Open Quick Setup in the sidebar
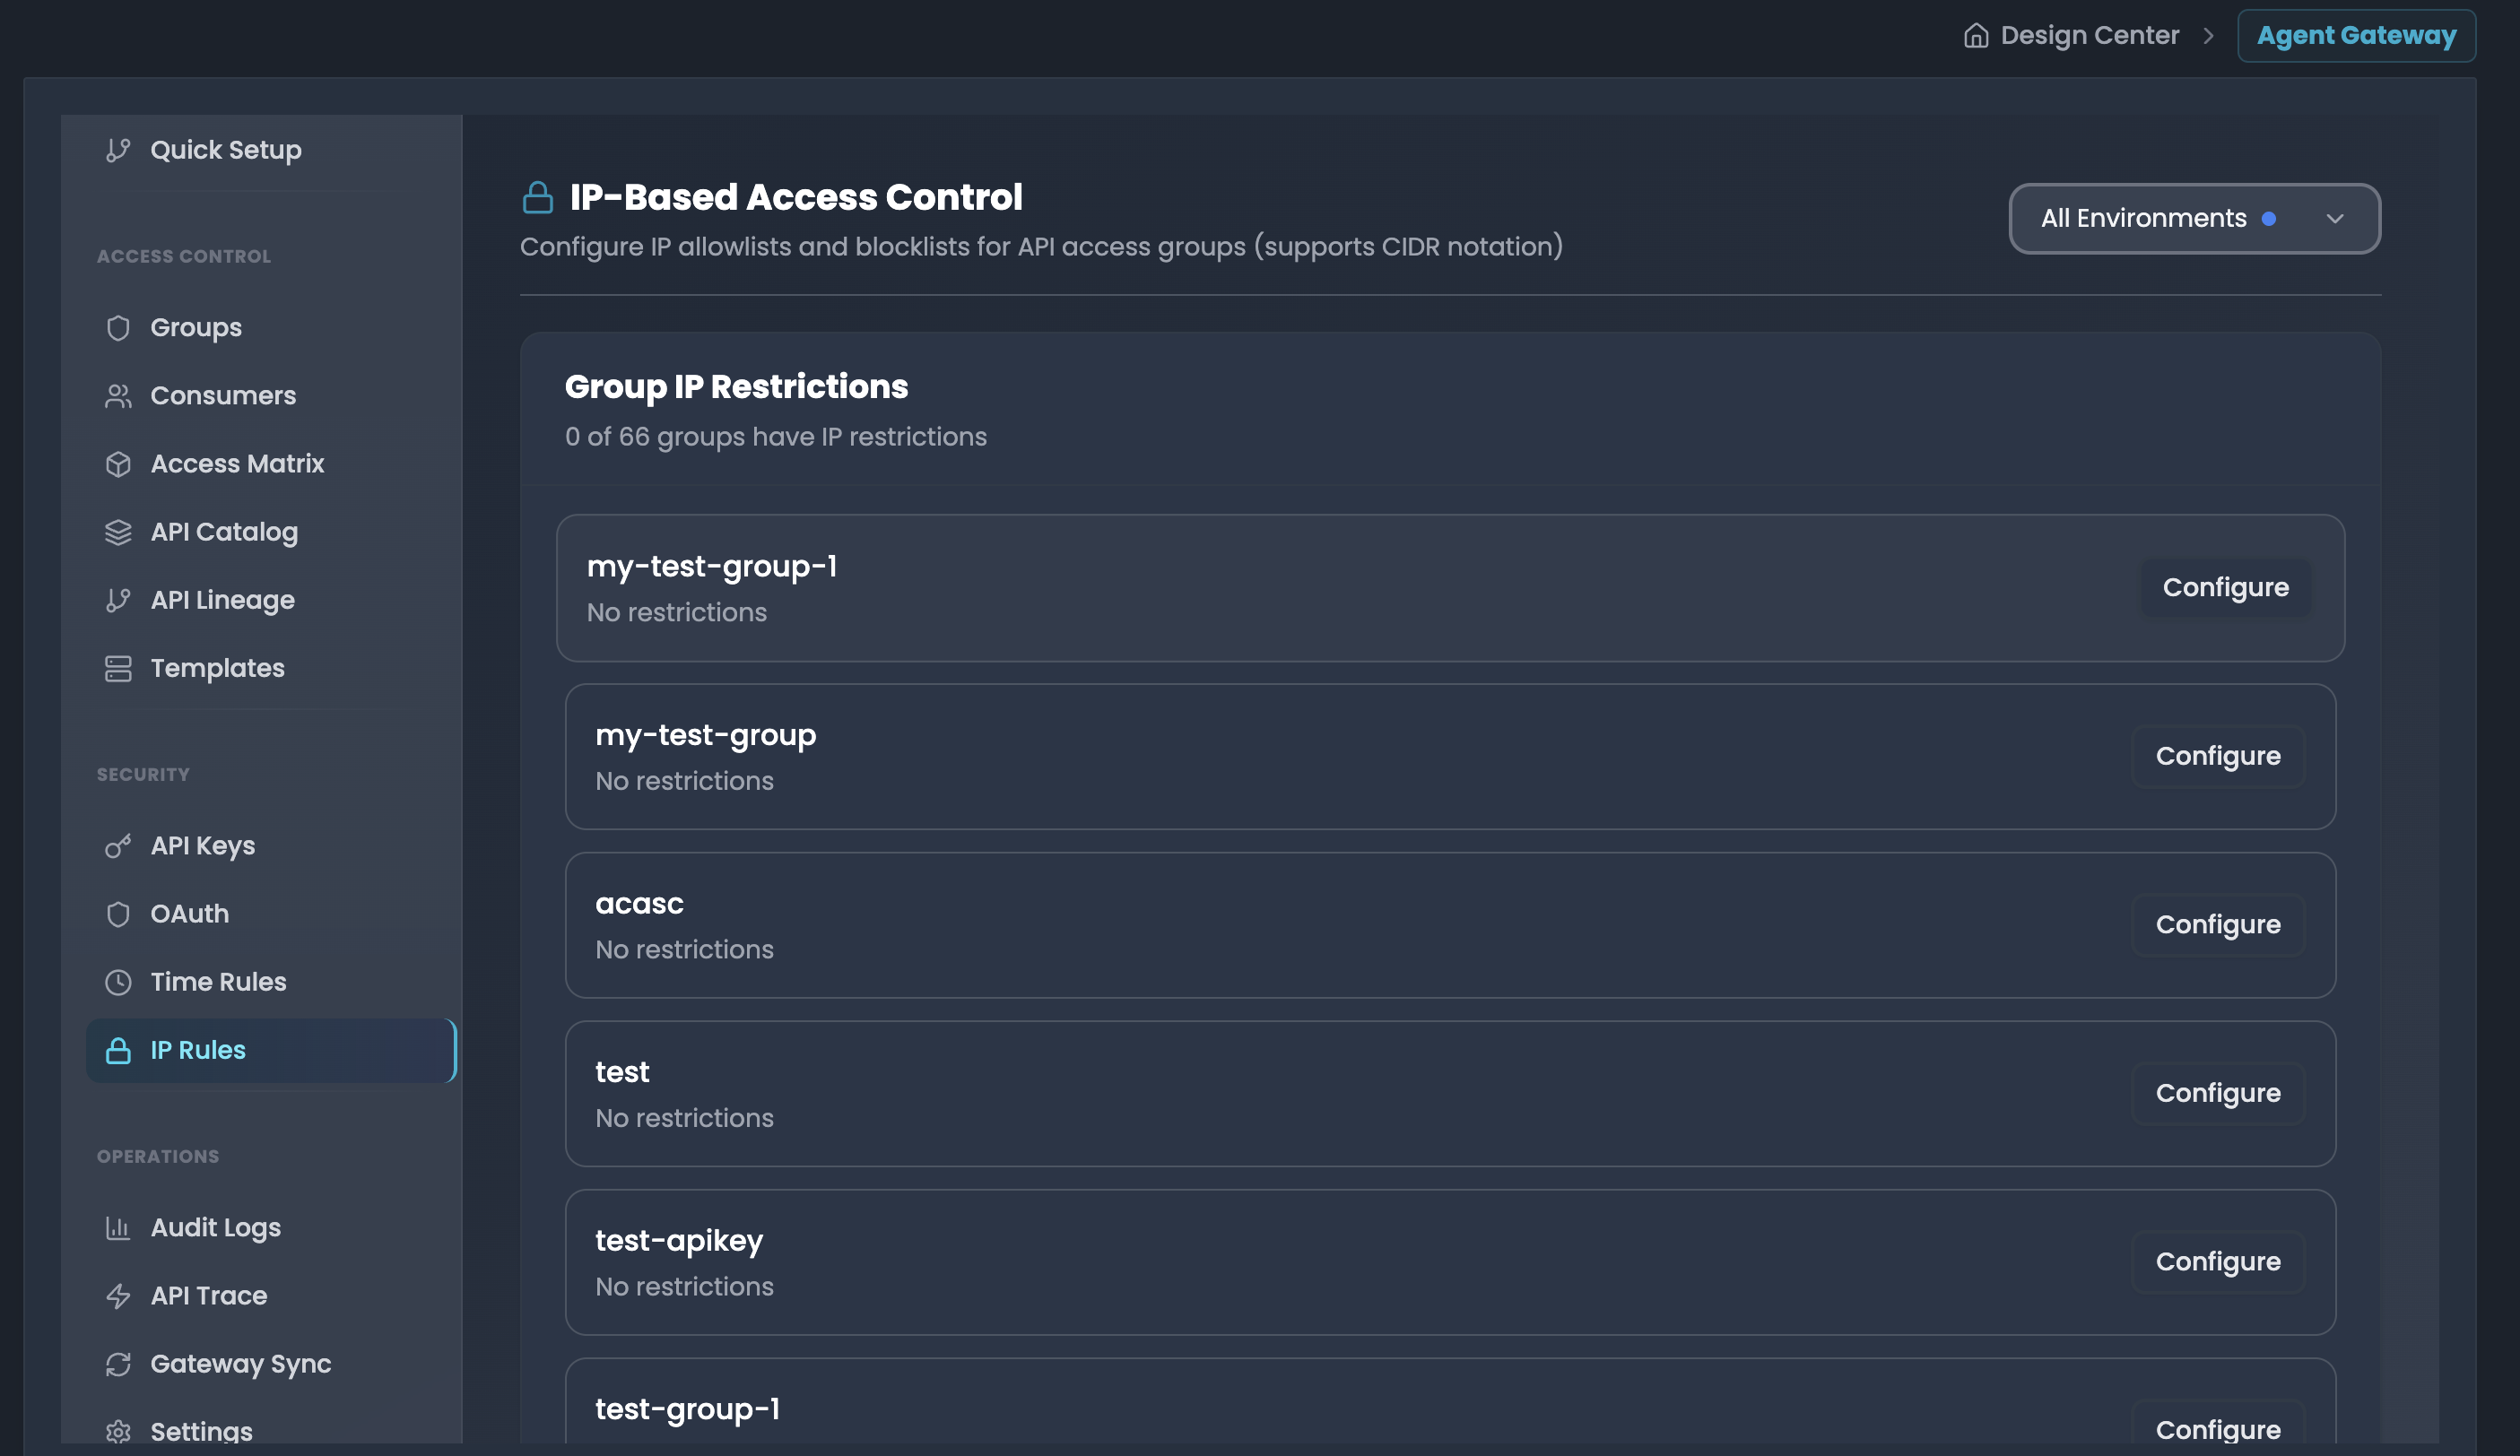Screen dimensions: 2520x1456 tap(225, 150)
